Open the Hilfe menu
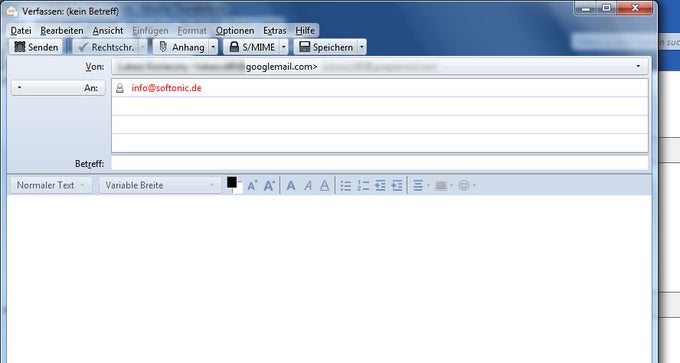This screenshot has height=363, width=680. 305,31
